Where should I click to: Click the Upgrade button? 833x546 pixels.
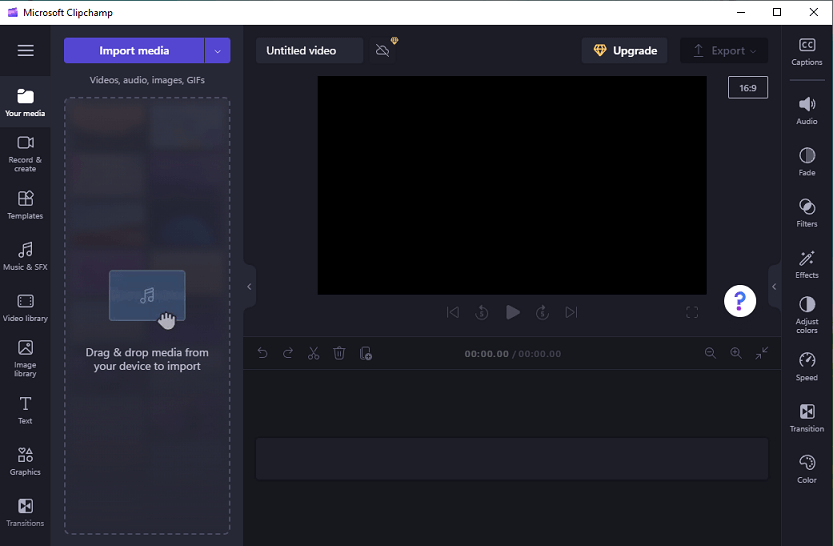click(624, 50)
